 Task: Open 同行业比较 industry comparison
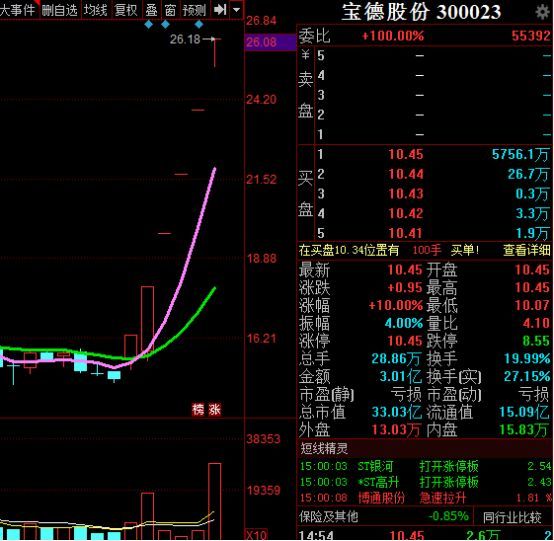[x=512, y=517]
